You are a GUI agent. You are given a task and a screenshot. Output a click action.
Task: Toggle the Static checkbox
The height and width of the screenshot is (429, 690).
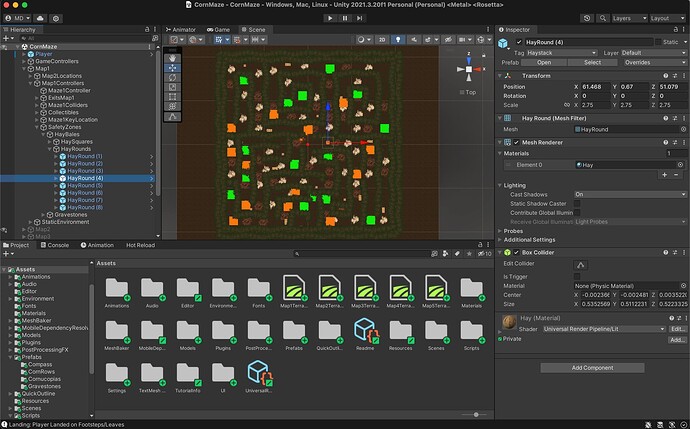coord(658,42)
